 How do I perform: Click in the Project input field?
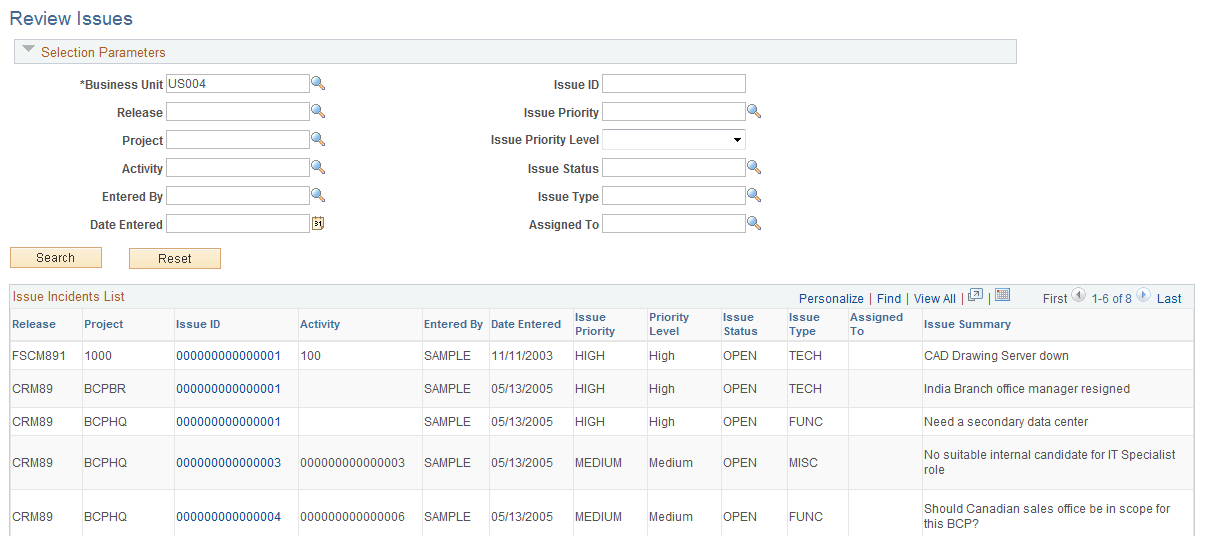tap(238, 140)
